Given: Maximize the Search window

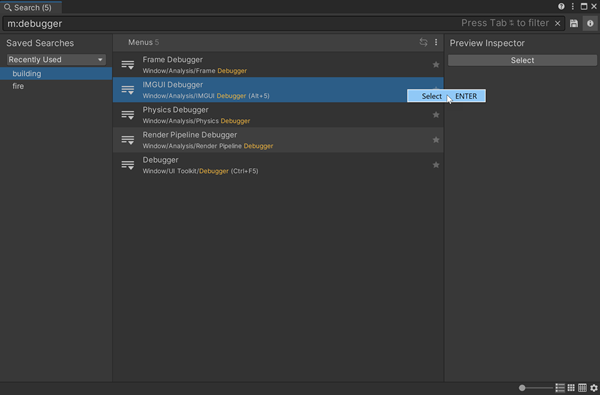Looking at the screenshot, I should [584, 6].
